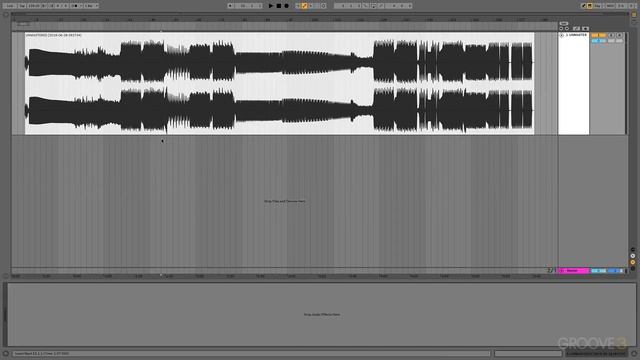Click the Set locator button
640x360 pixels.
point(564,23)
